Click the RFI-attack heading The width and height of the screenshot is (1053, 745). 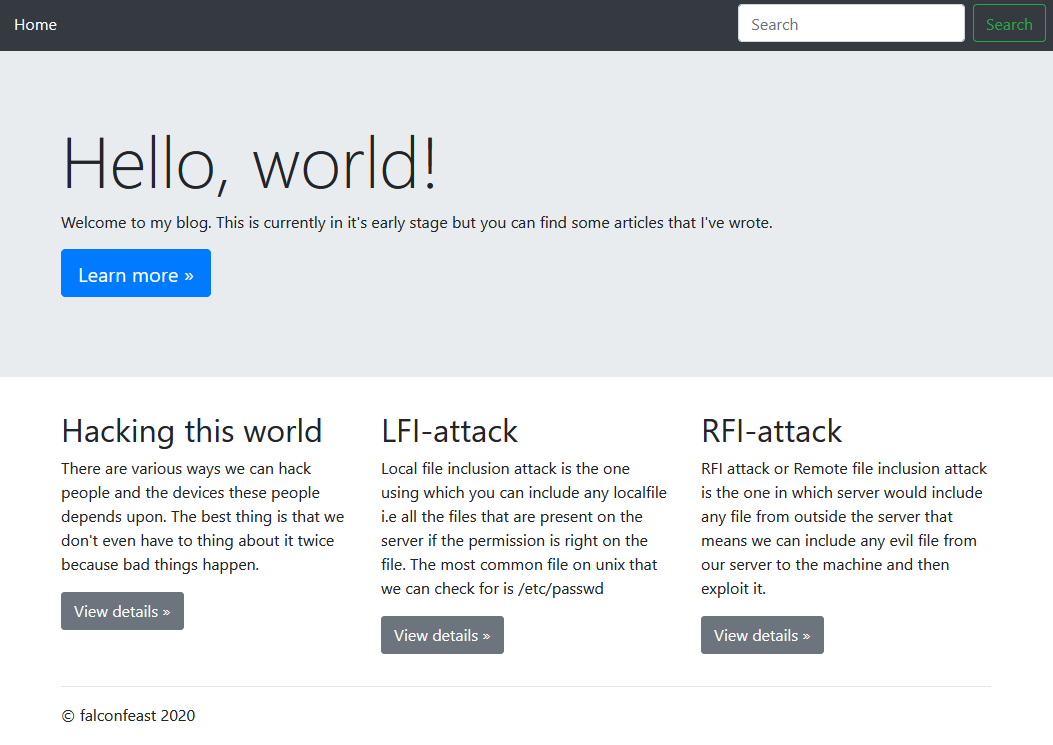point(772,431)
